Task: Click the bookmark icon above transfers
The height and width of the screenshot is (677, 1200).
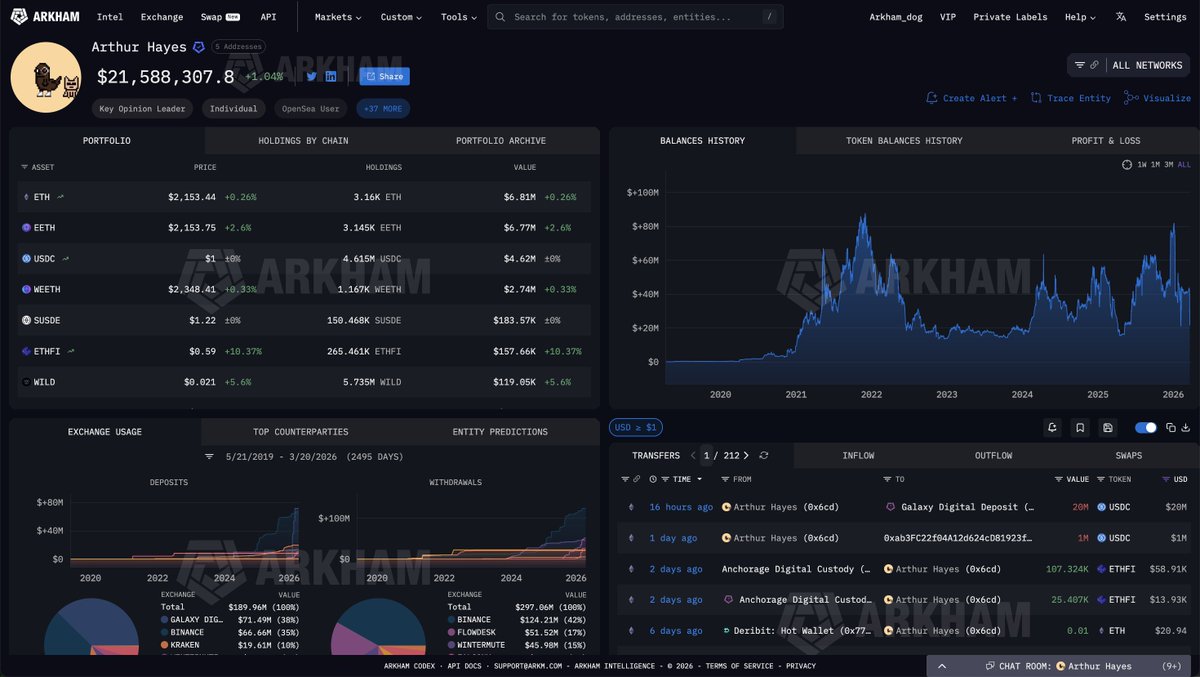Action: (1080, 428)
